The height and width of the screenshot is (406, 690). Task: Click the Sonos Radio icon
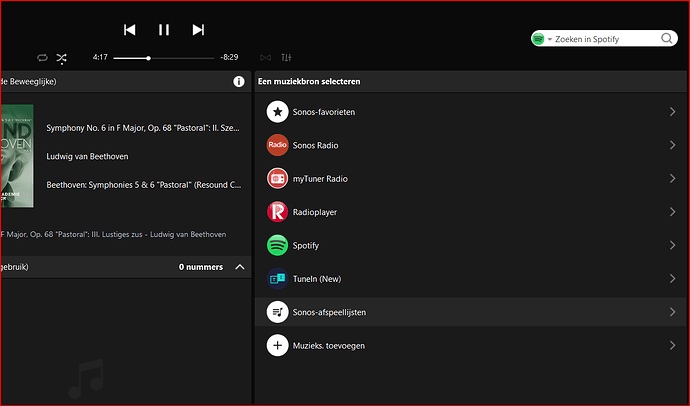coord(278,146)
